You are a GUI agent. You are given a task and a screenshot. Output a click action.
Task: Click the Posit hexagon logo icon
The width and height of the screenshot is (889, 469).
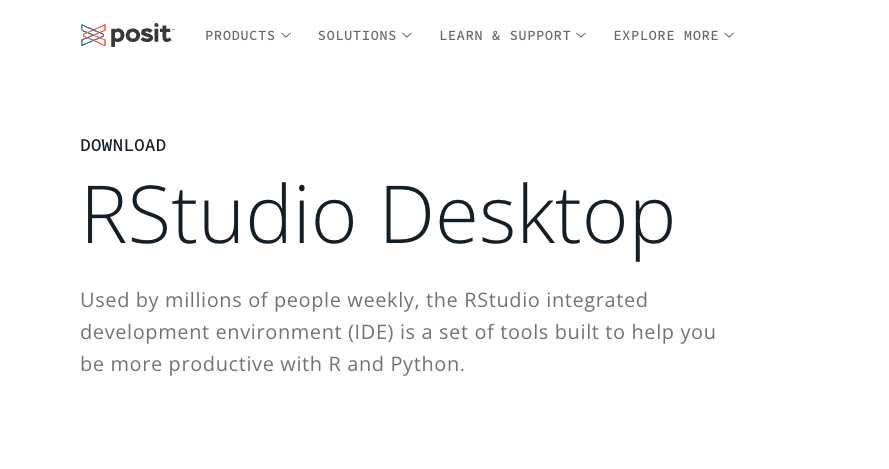click(x=93, y=35)
